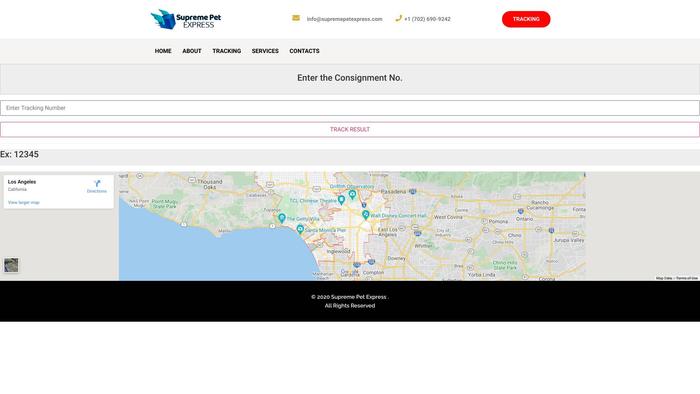The image size is (700, 394).
Task: Open the info@supremepetexpress.com email link
Action: pyautogui.click(x=344, y=19)
